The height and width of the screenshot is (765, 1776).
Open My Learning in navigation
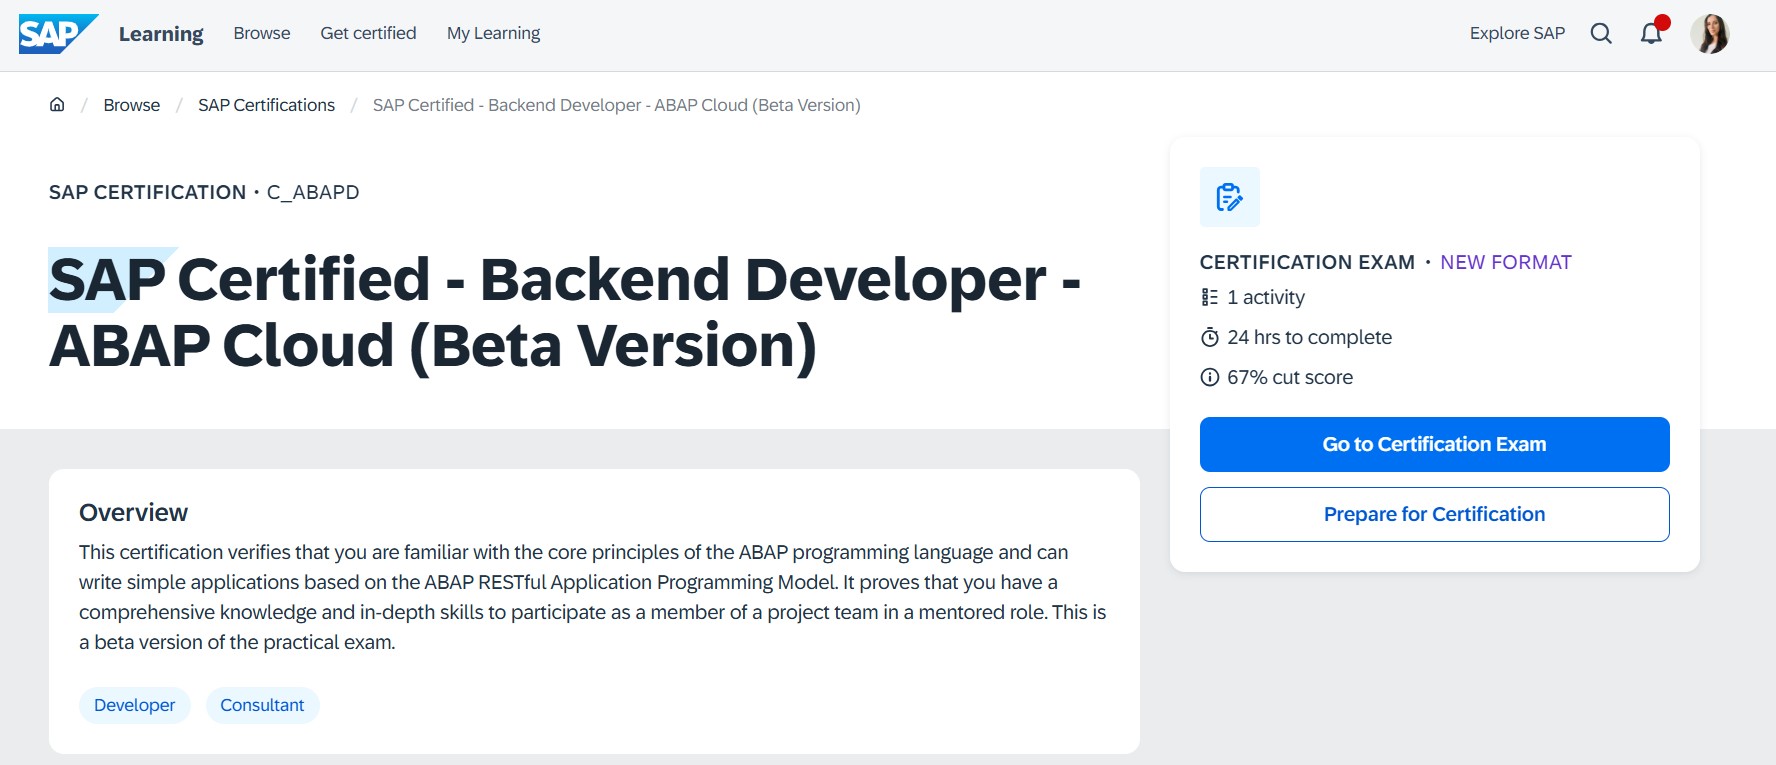[493, 33]
